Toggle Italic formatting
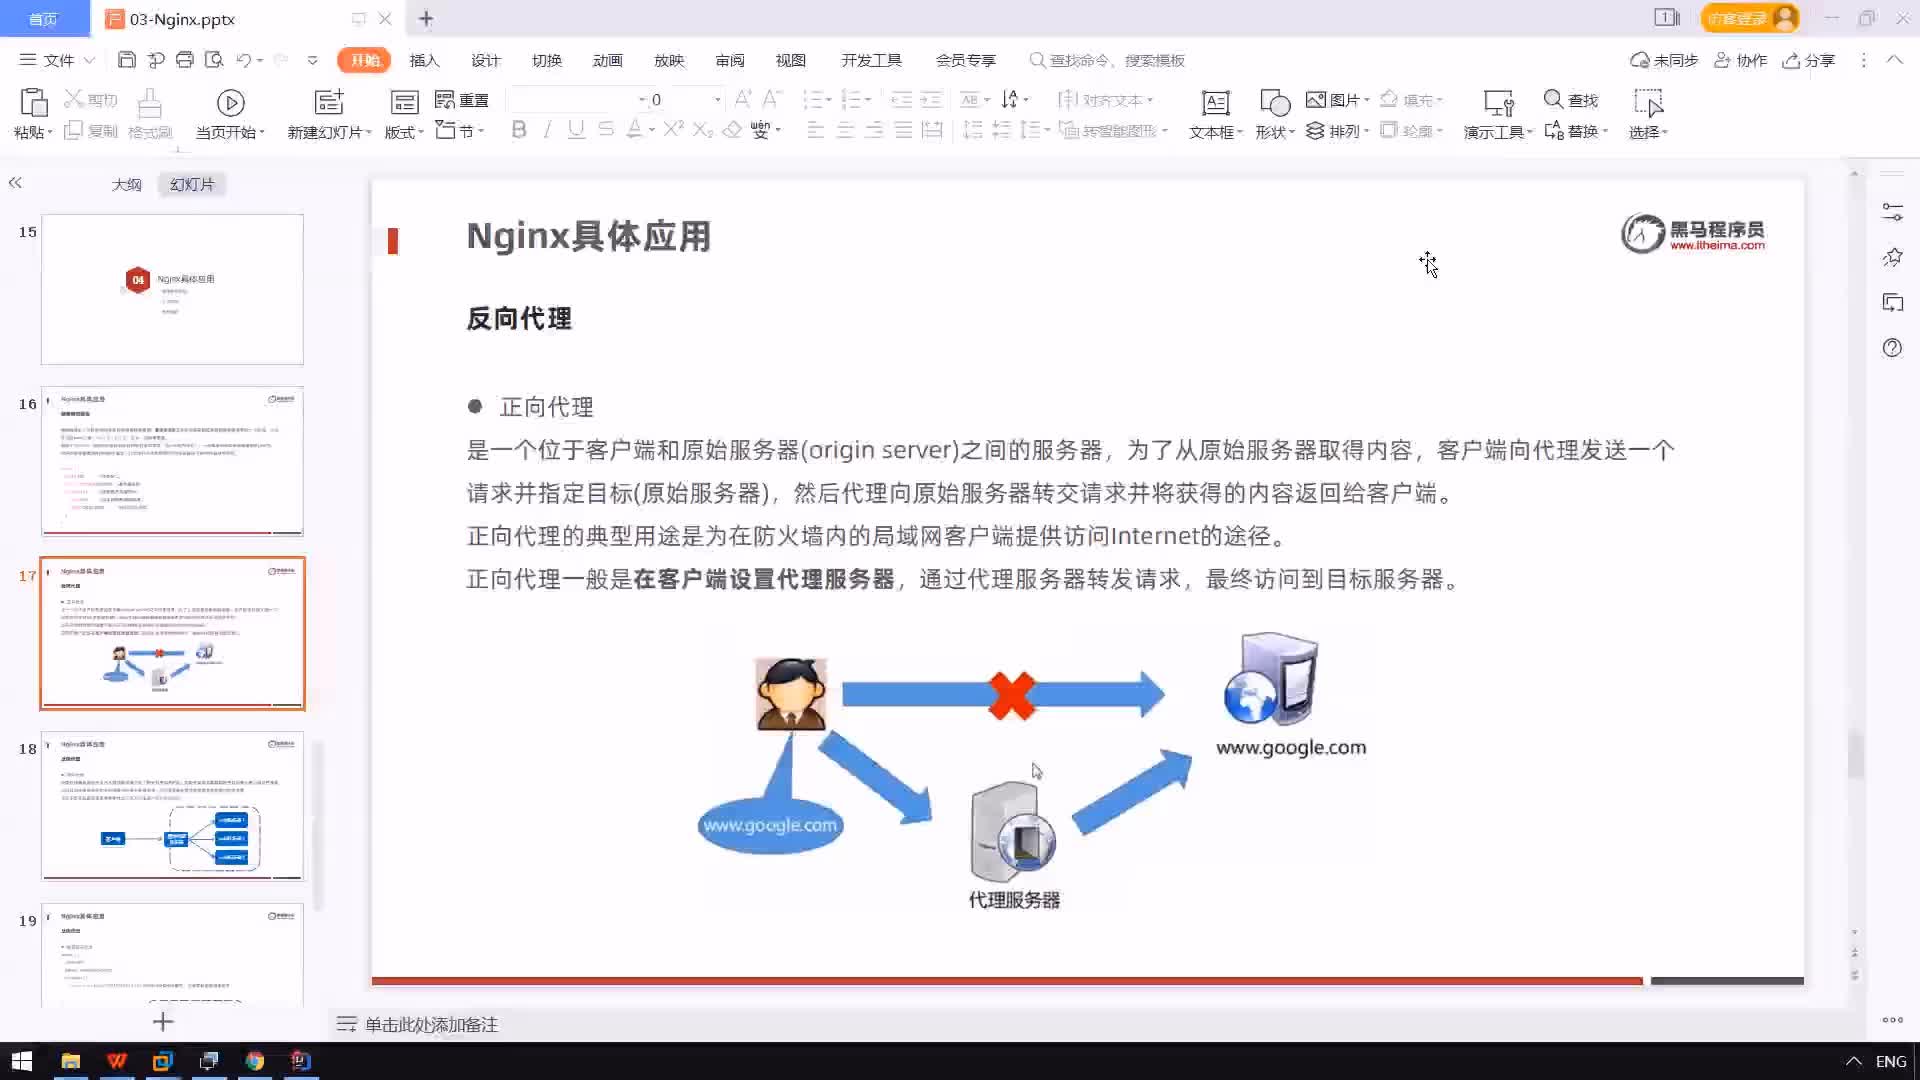Image resolution: width=1920 pixels, height=1080 pixels. click(547, 130)
